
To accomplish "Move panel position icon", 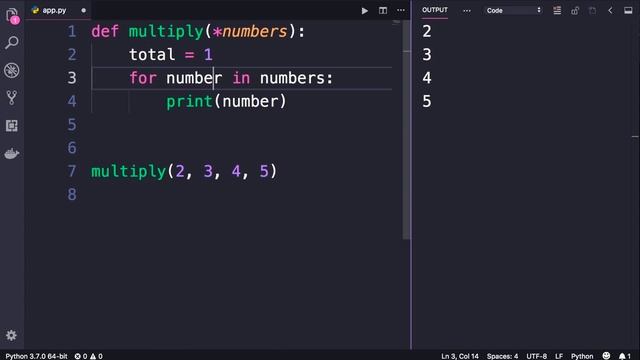I will pyautogui.click(x=628, y=11).
